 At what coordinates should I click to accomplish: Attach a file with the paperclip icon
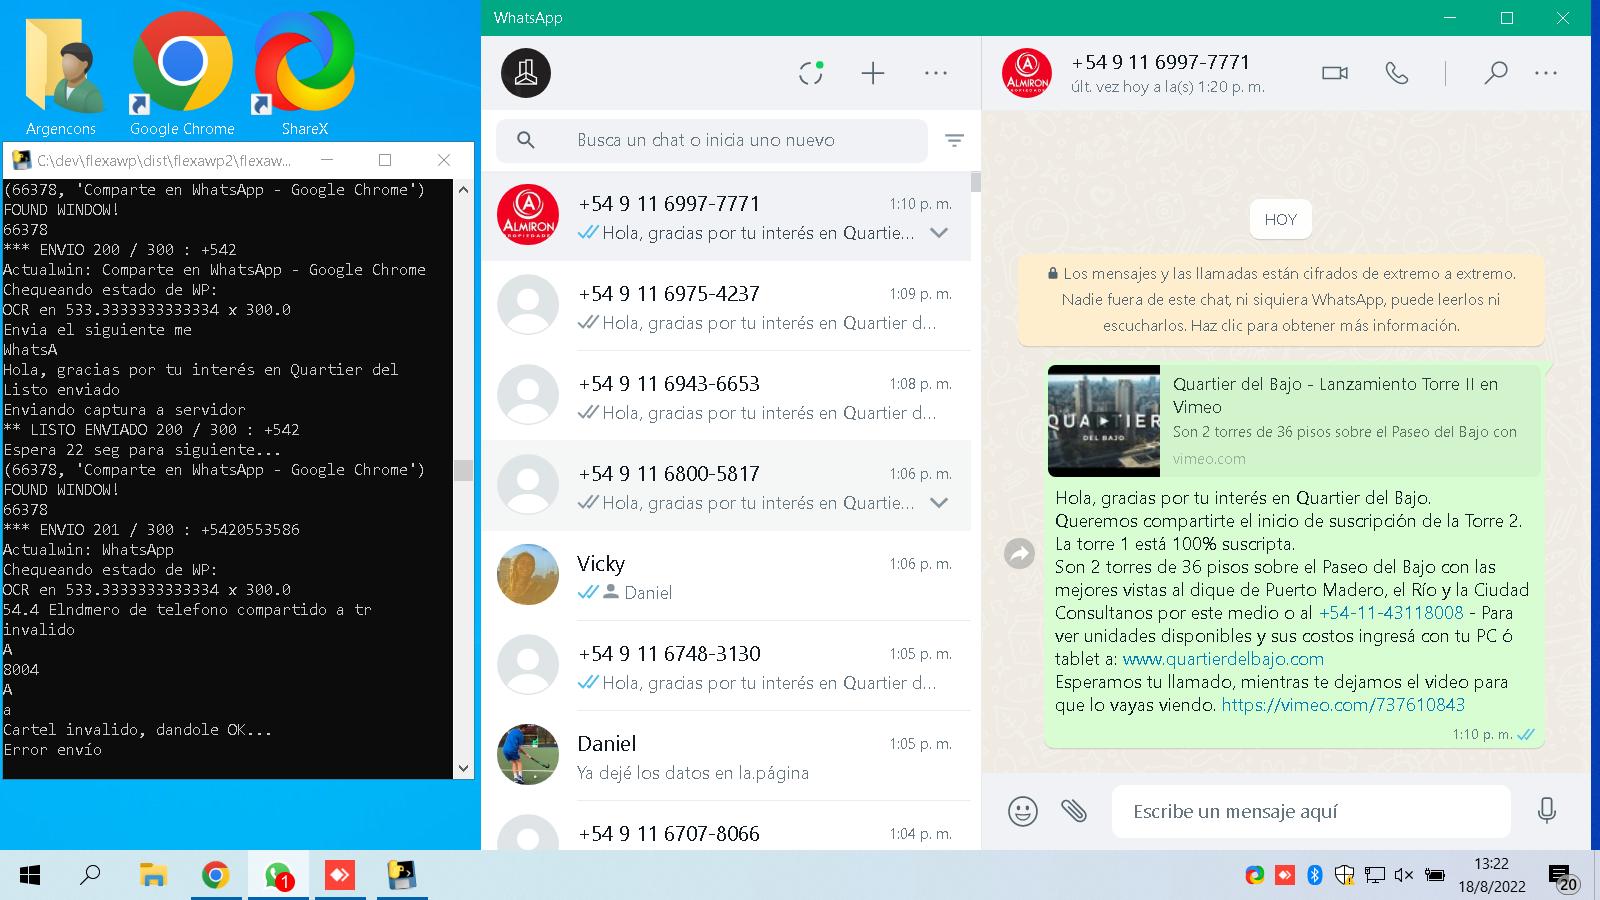pos(1074,810)
